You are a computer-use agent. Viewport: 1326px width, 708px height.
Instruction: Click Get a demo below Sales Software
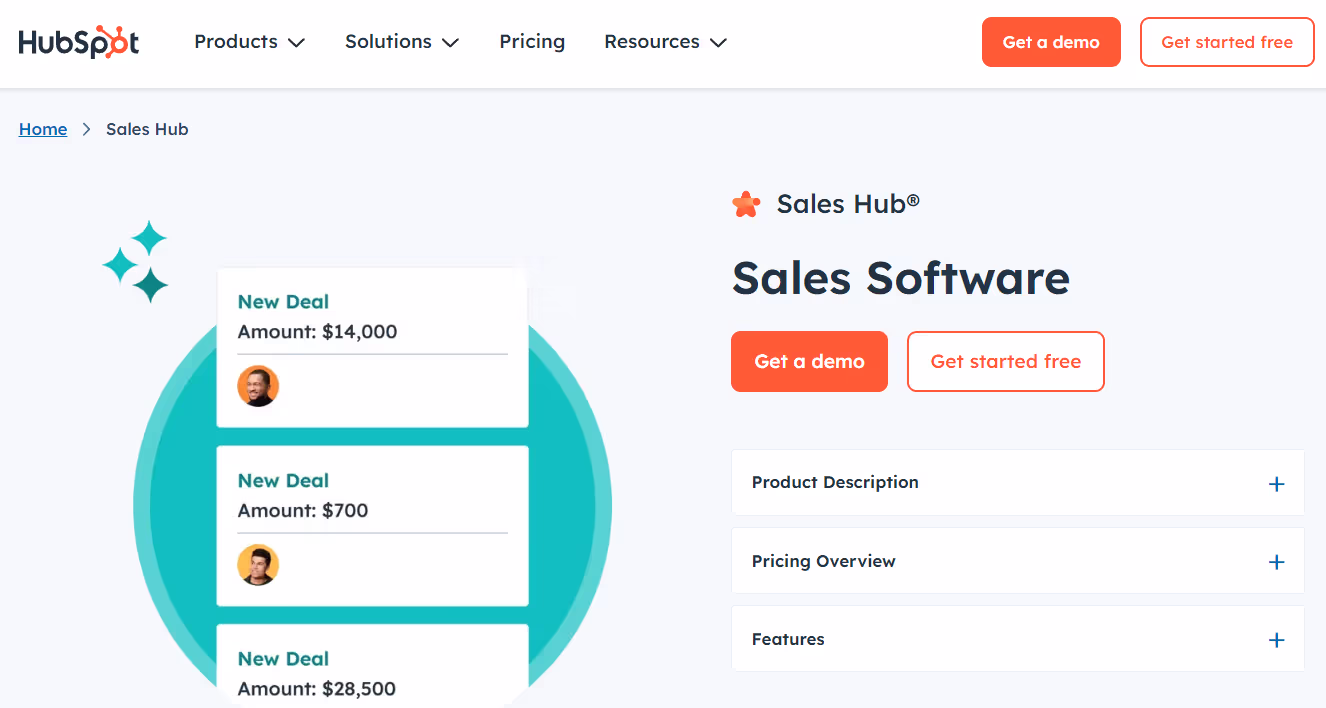point(809,361)
